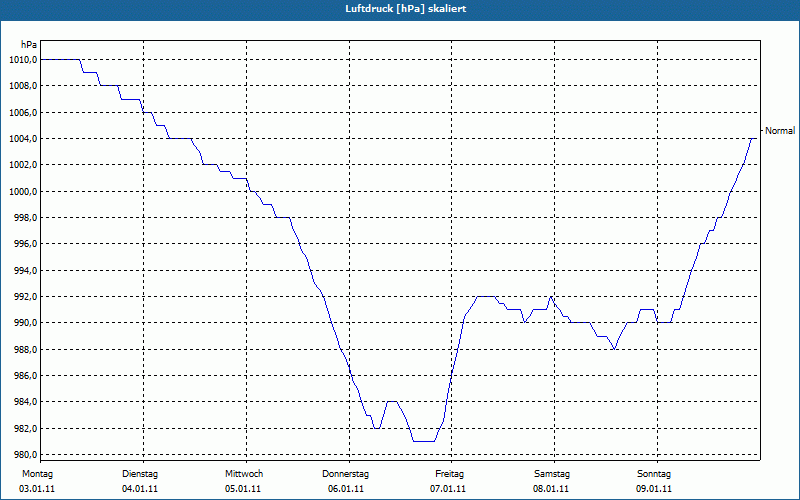
Task: Click the 1000,0 axis value
Action: coord(23,191)
